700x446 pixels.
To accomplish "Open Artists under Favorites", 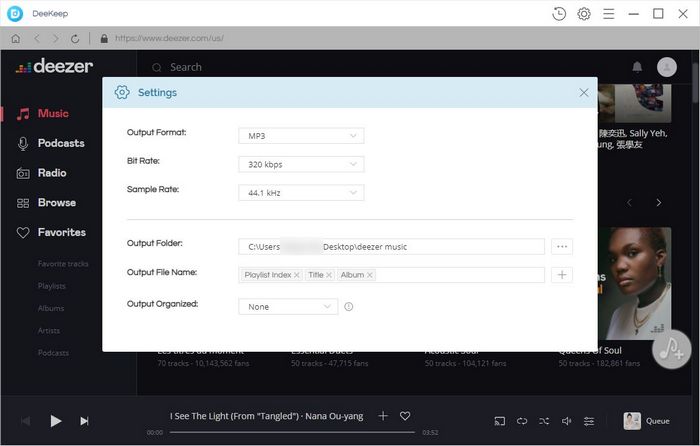I will coord(49,331).
